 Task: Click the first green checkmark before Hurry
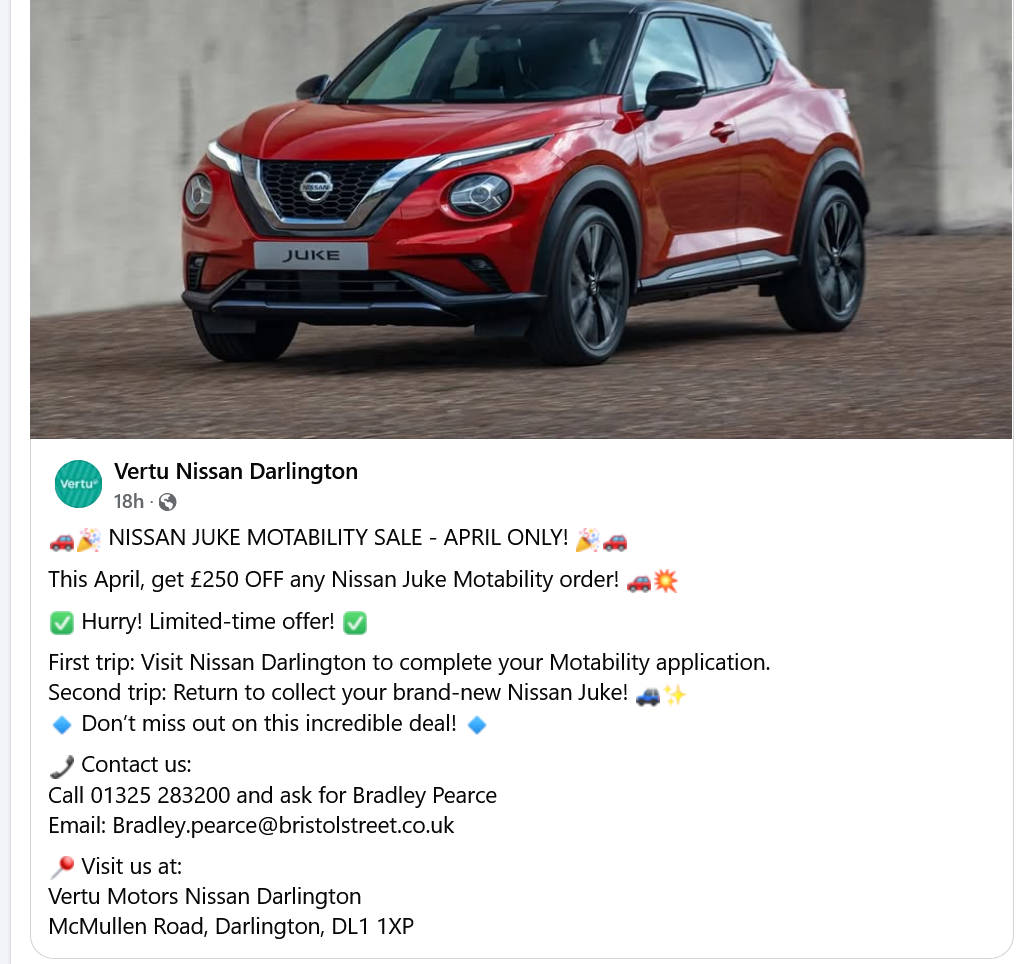coord(62,622)
